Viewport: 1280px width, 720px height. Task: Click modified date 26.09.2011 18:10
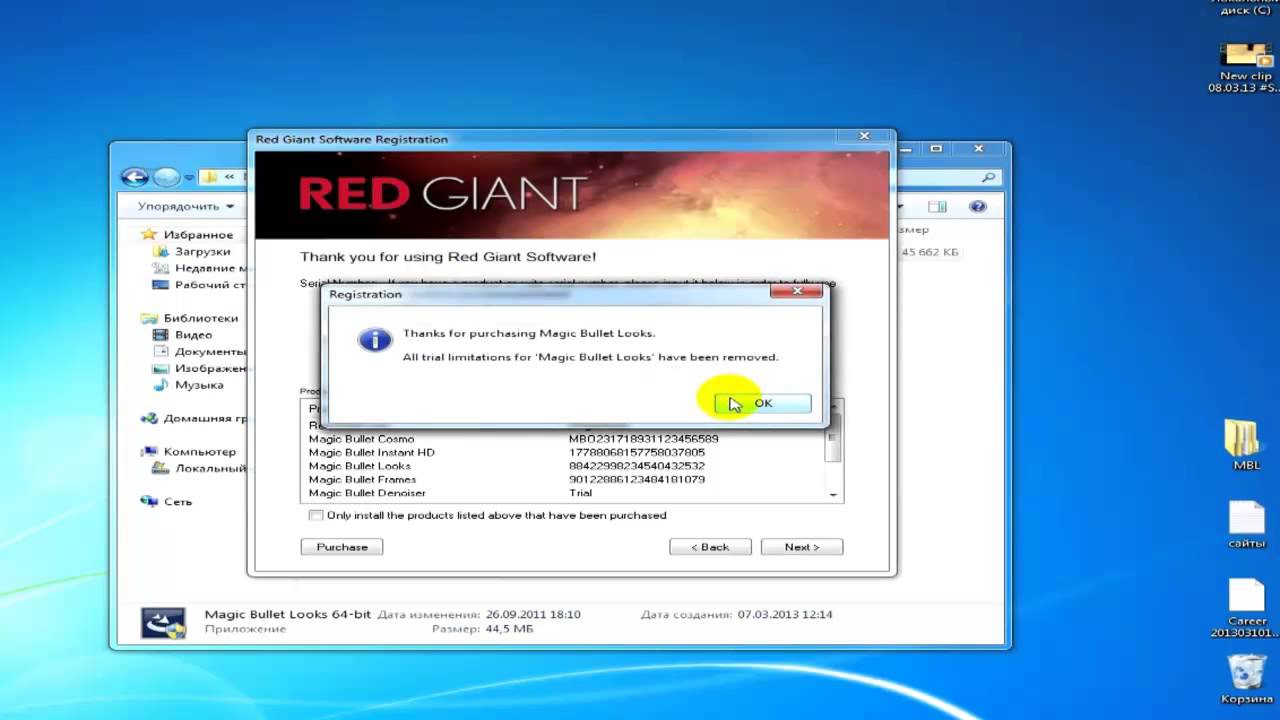533,614
